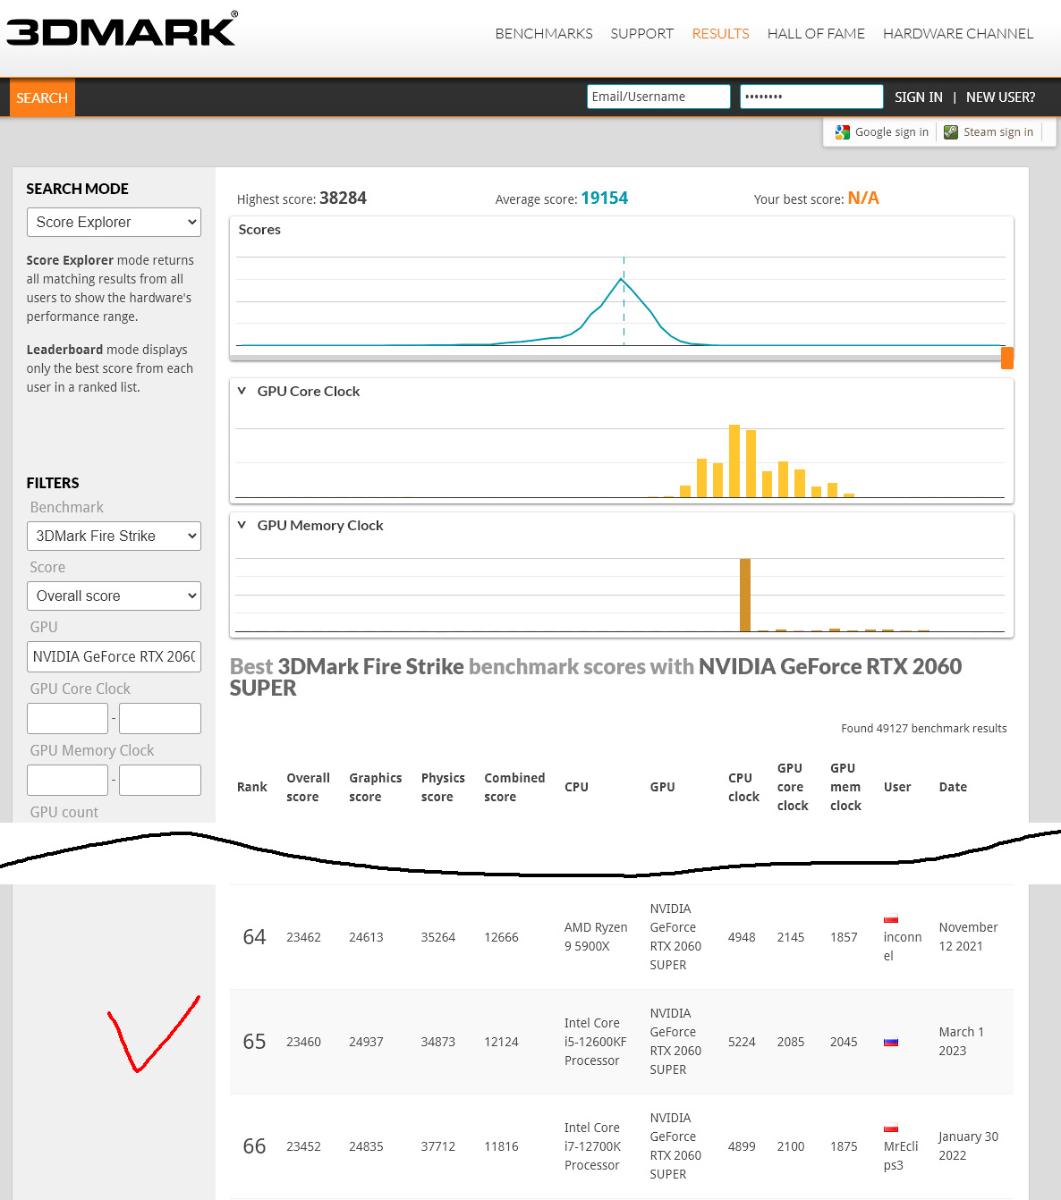Click the Email/Username field

[x=659, y=97]
